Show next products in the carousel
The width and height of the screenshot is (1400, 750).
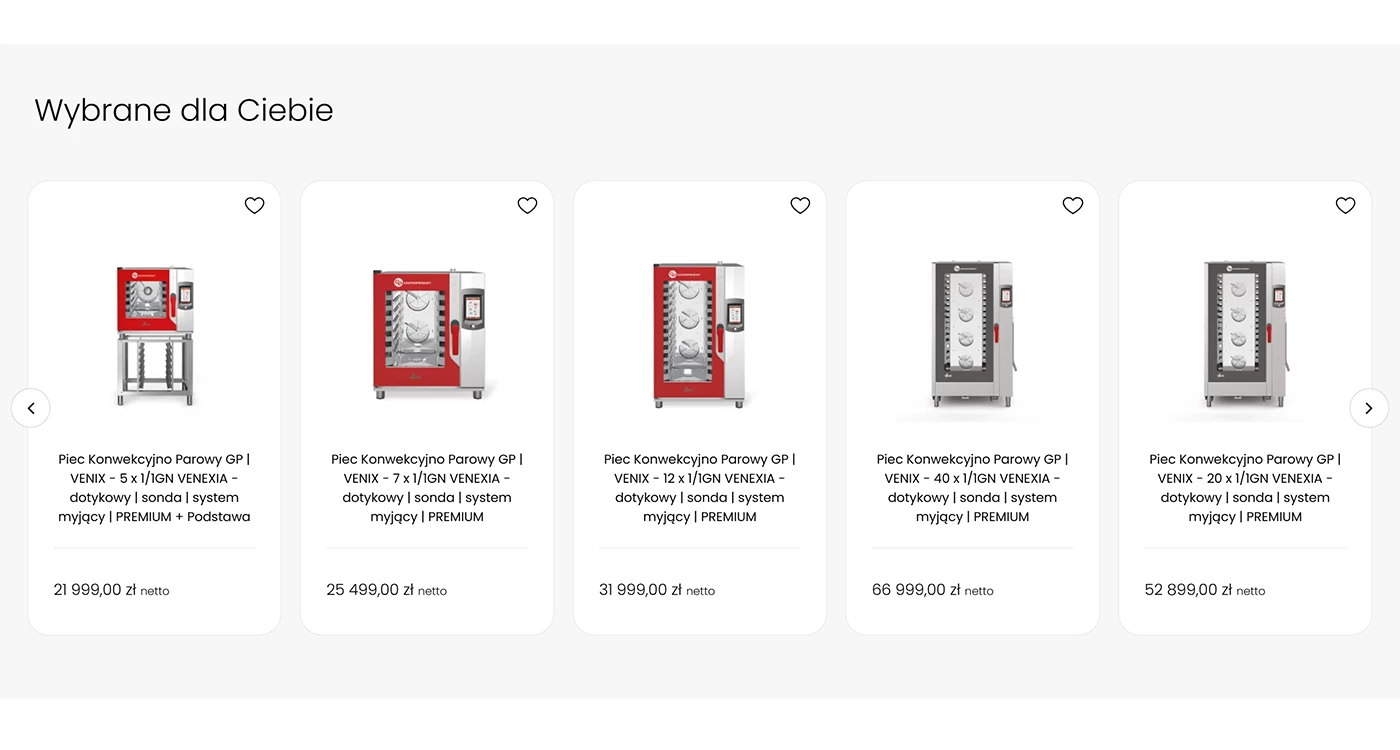point(1369,408)
